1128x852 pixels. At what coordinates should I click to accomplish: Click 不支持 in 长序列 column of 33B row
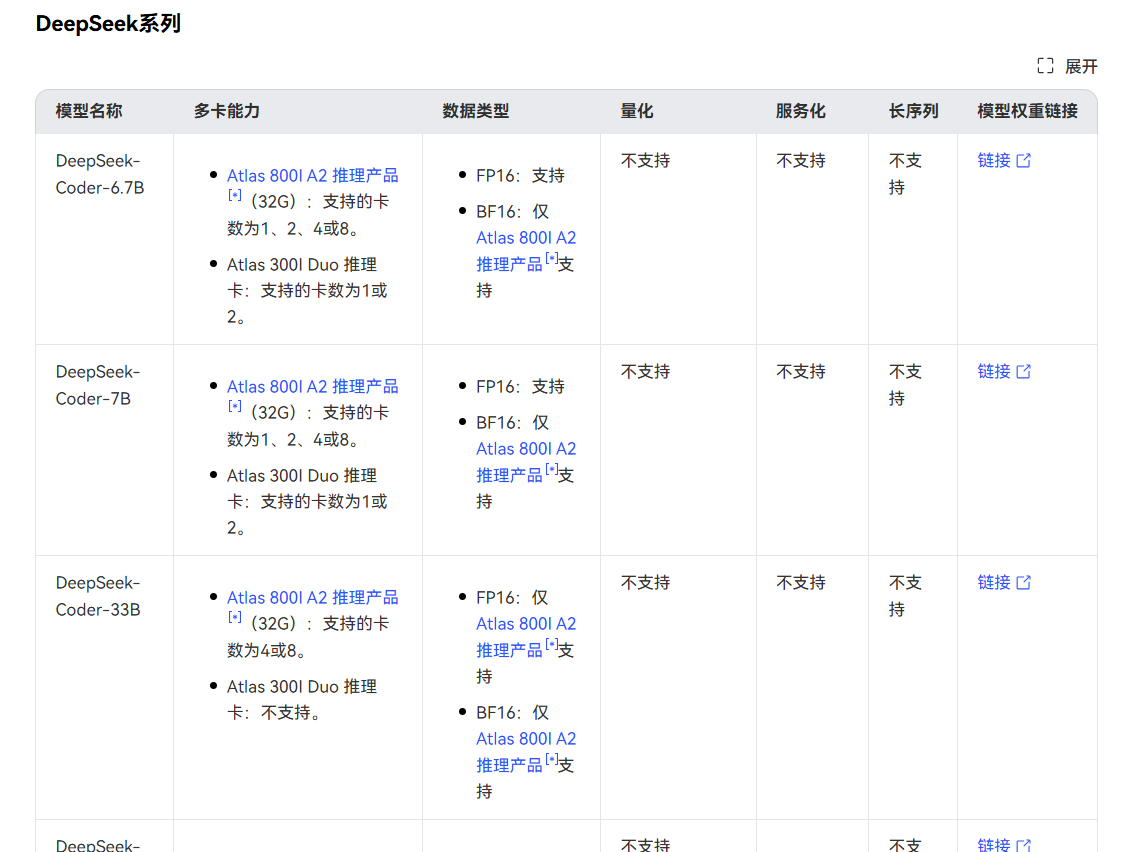(905, 596)
